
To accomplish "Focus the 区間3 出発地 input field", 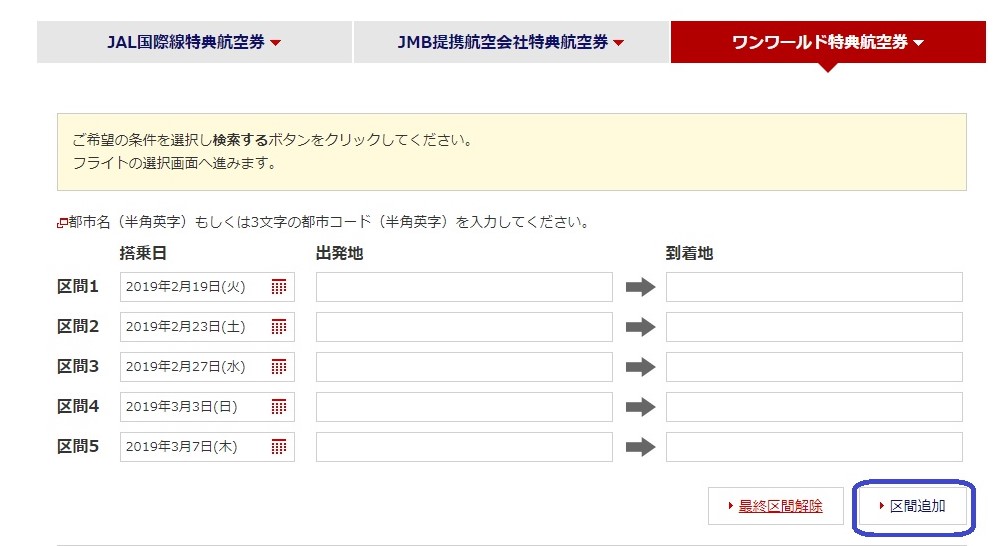I will coord(464,367).
